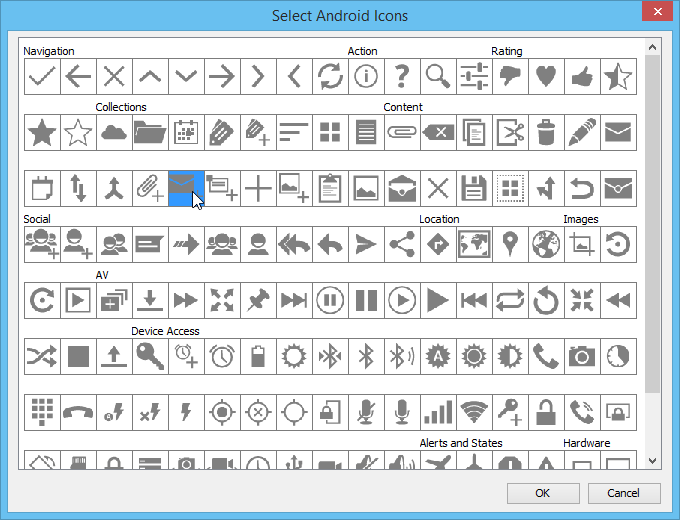Select the crop image icon
Screen dimensions: 680x520
(582, 244)
